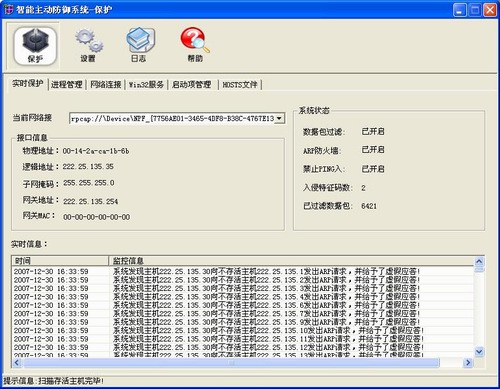Screen dimensions: 500x389
Task: Click the log list scroll-up arrow
Action: 479,261
